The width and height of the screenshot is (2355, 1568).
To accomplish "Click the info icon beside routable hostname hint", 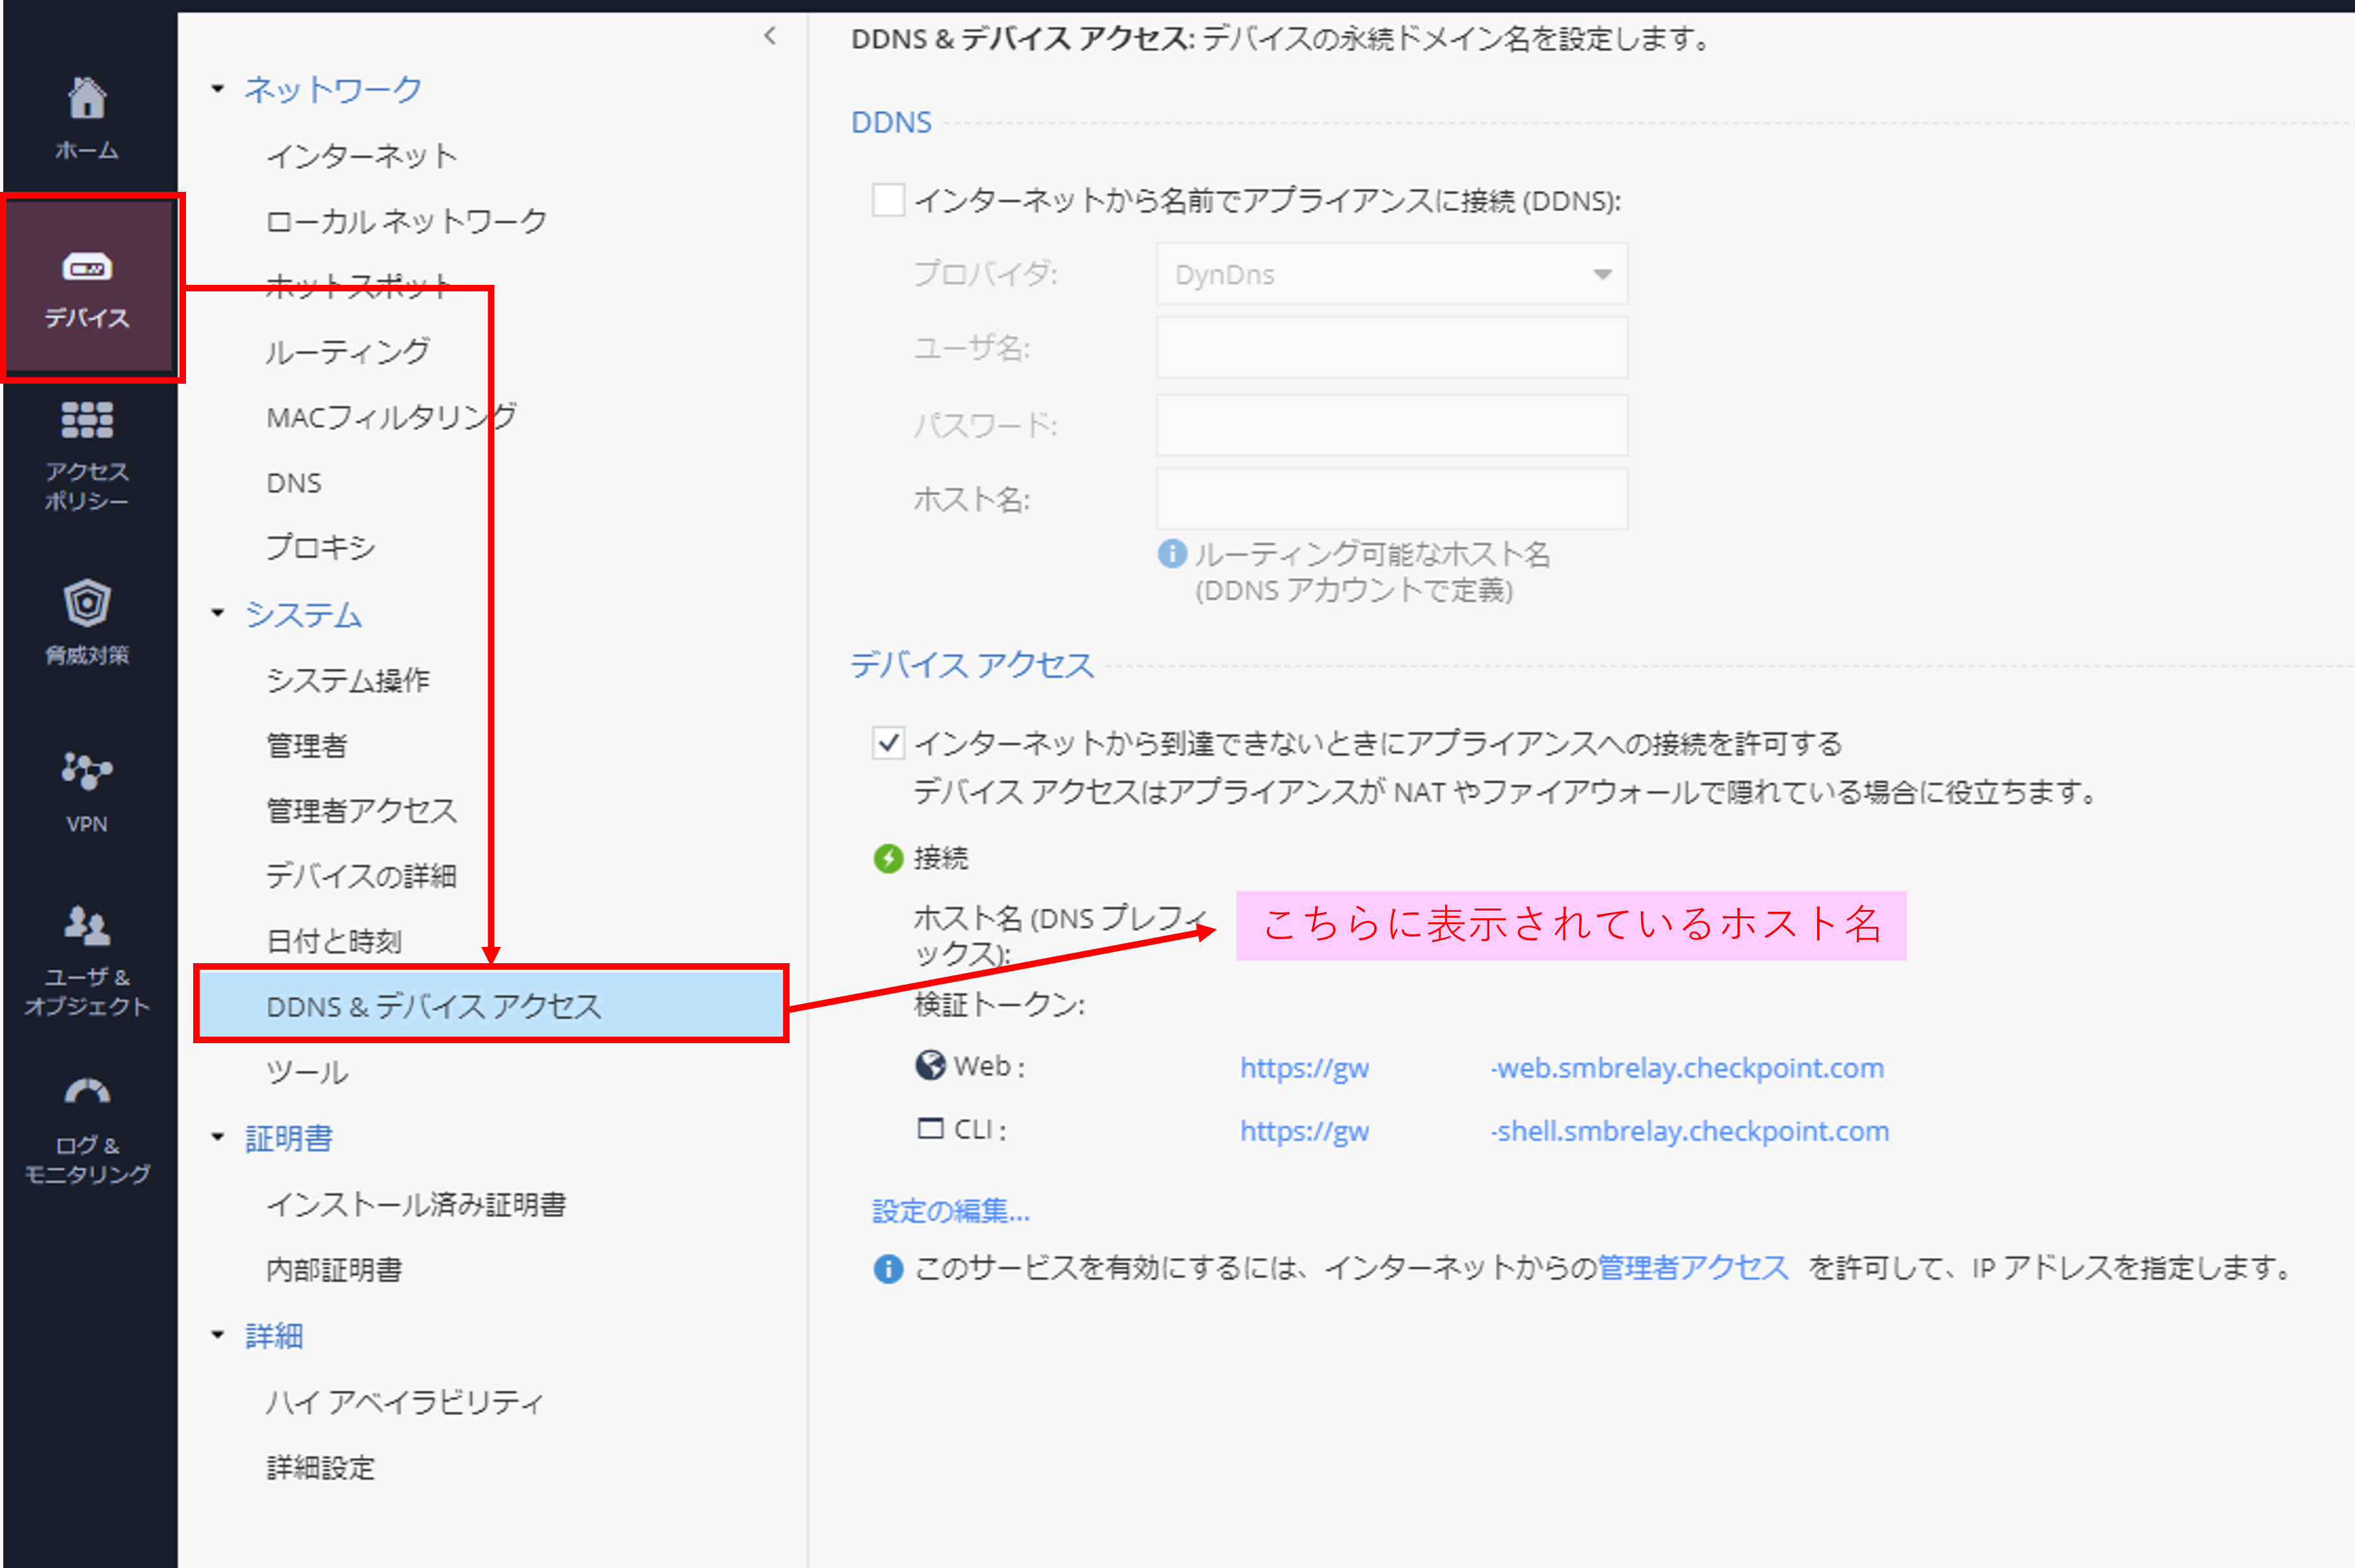I will (x=1171, y=554).
